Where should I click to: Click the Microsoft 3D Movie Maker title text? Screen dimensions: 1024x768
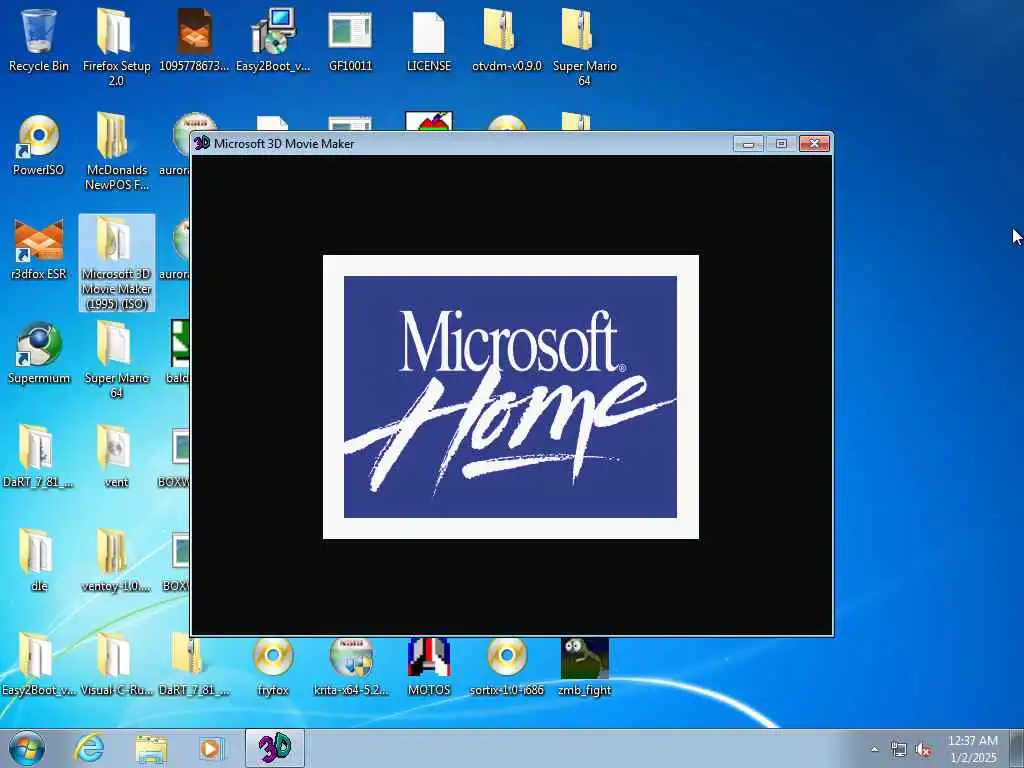(283, 144)
